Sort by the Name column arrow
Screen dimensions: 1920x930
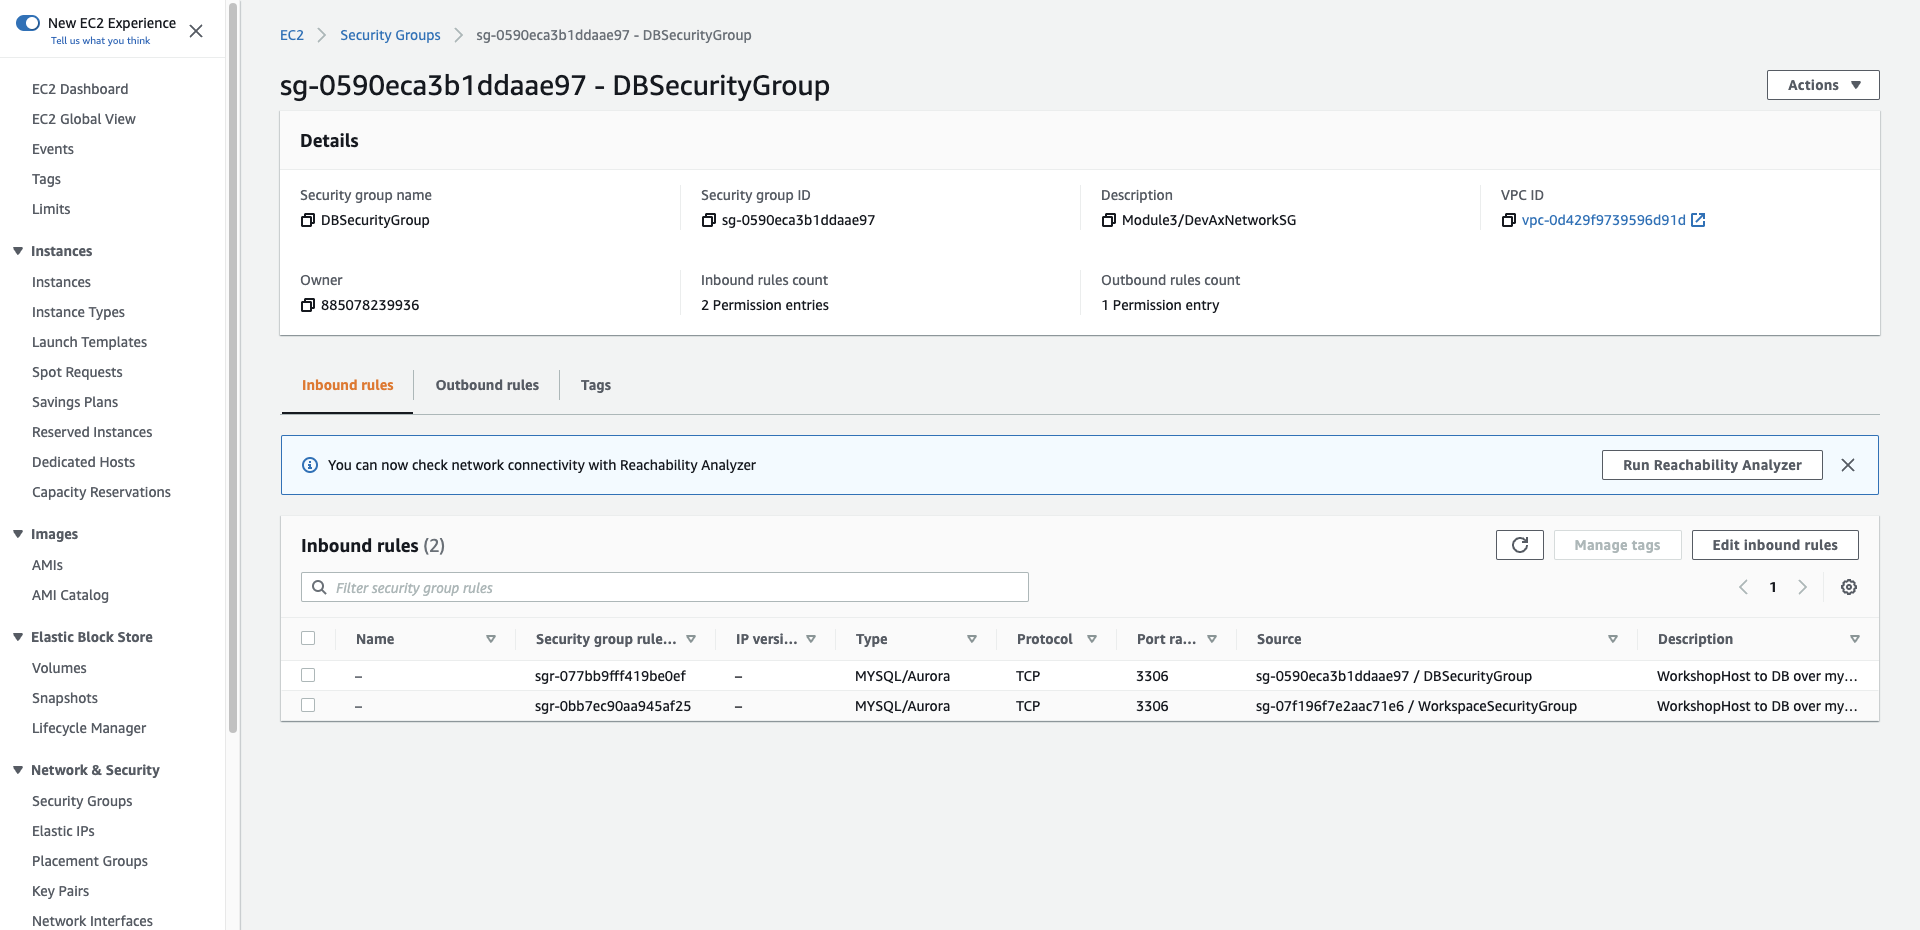click(491, 639)
